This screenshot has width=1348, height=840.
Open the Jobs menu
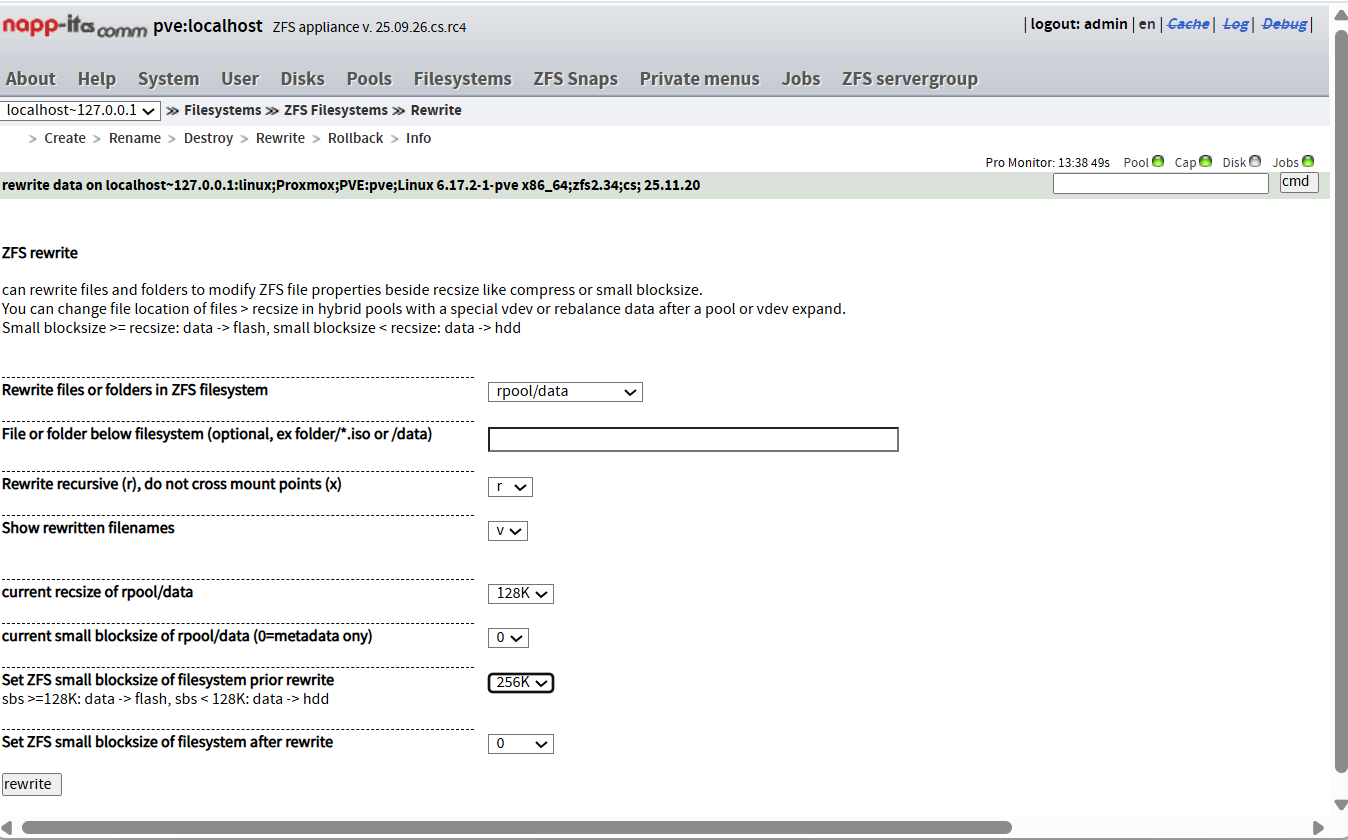[801, 79]
